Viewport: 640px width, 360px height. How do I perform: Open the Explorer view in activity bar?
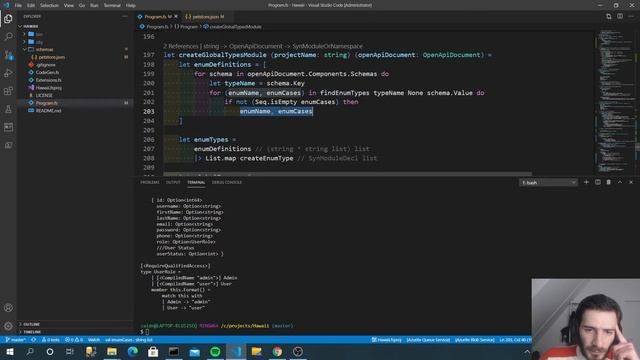(x=8, y=19)
